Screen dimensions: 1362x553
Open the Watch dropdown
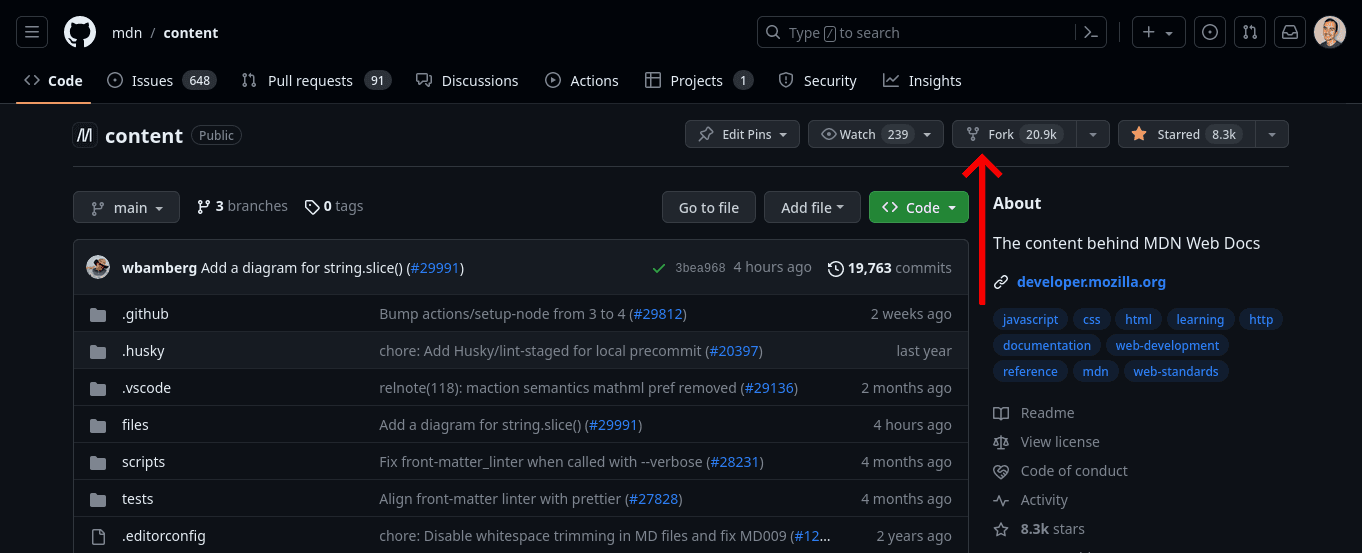[875, 134]
